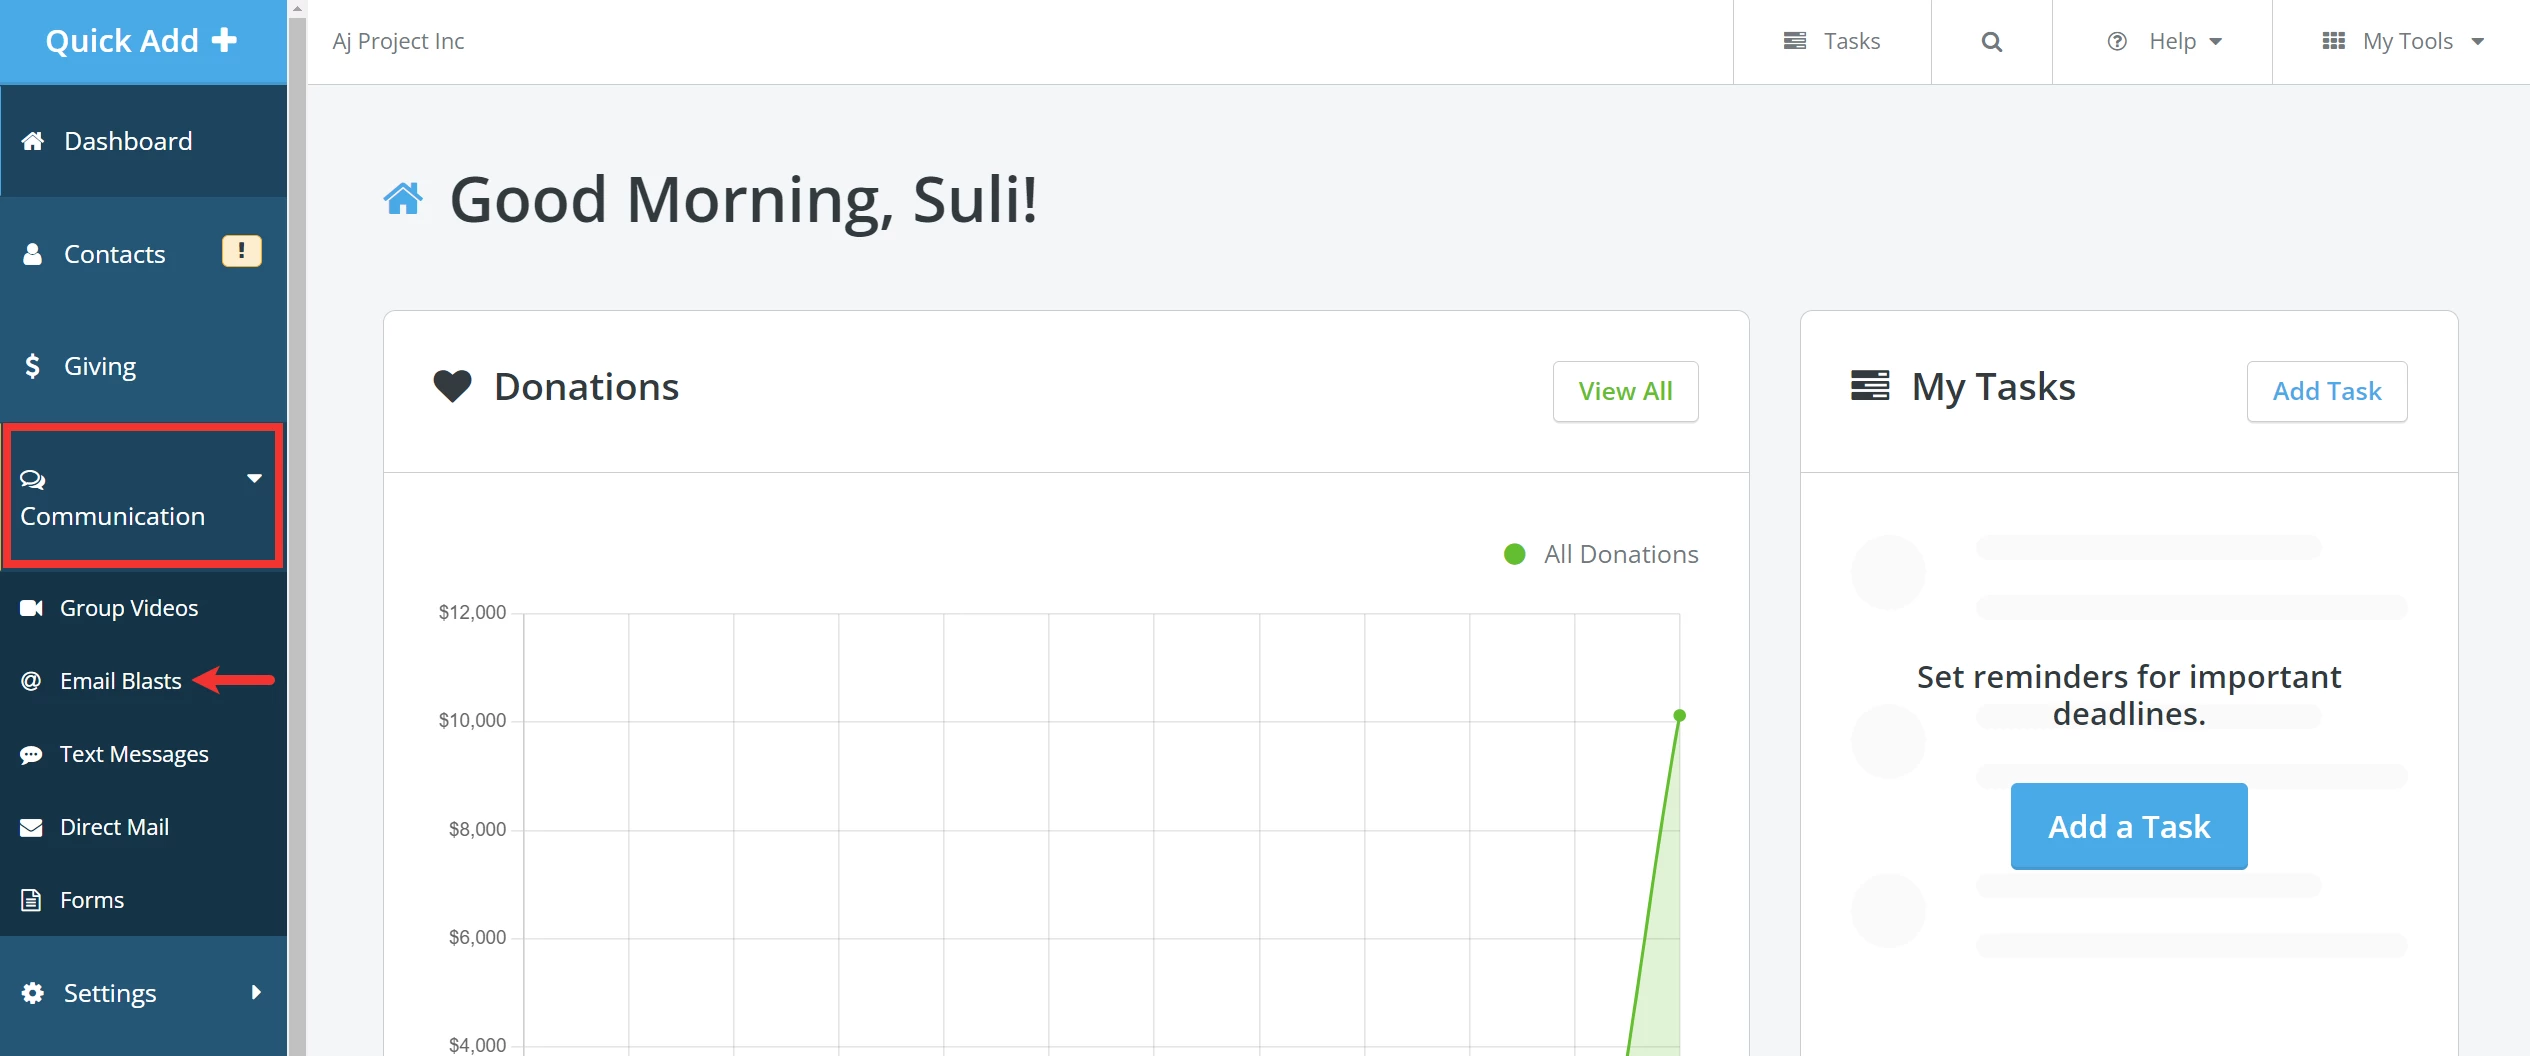Click the All Donations legend label
Viewport: 2530px width, 1056px height.
1621,554
